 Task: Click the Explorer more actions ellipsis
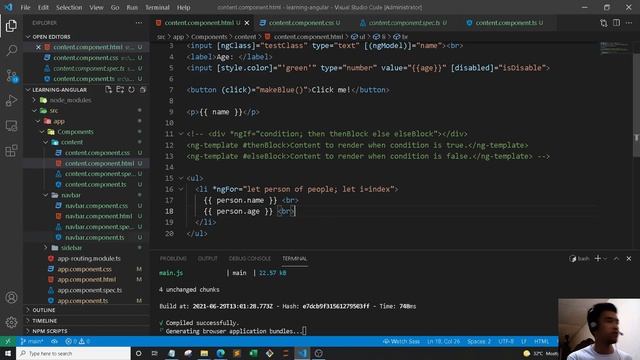click(x=139, y=23)
